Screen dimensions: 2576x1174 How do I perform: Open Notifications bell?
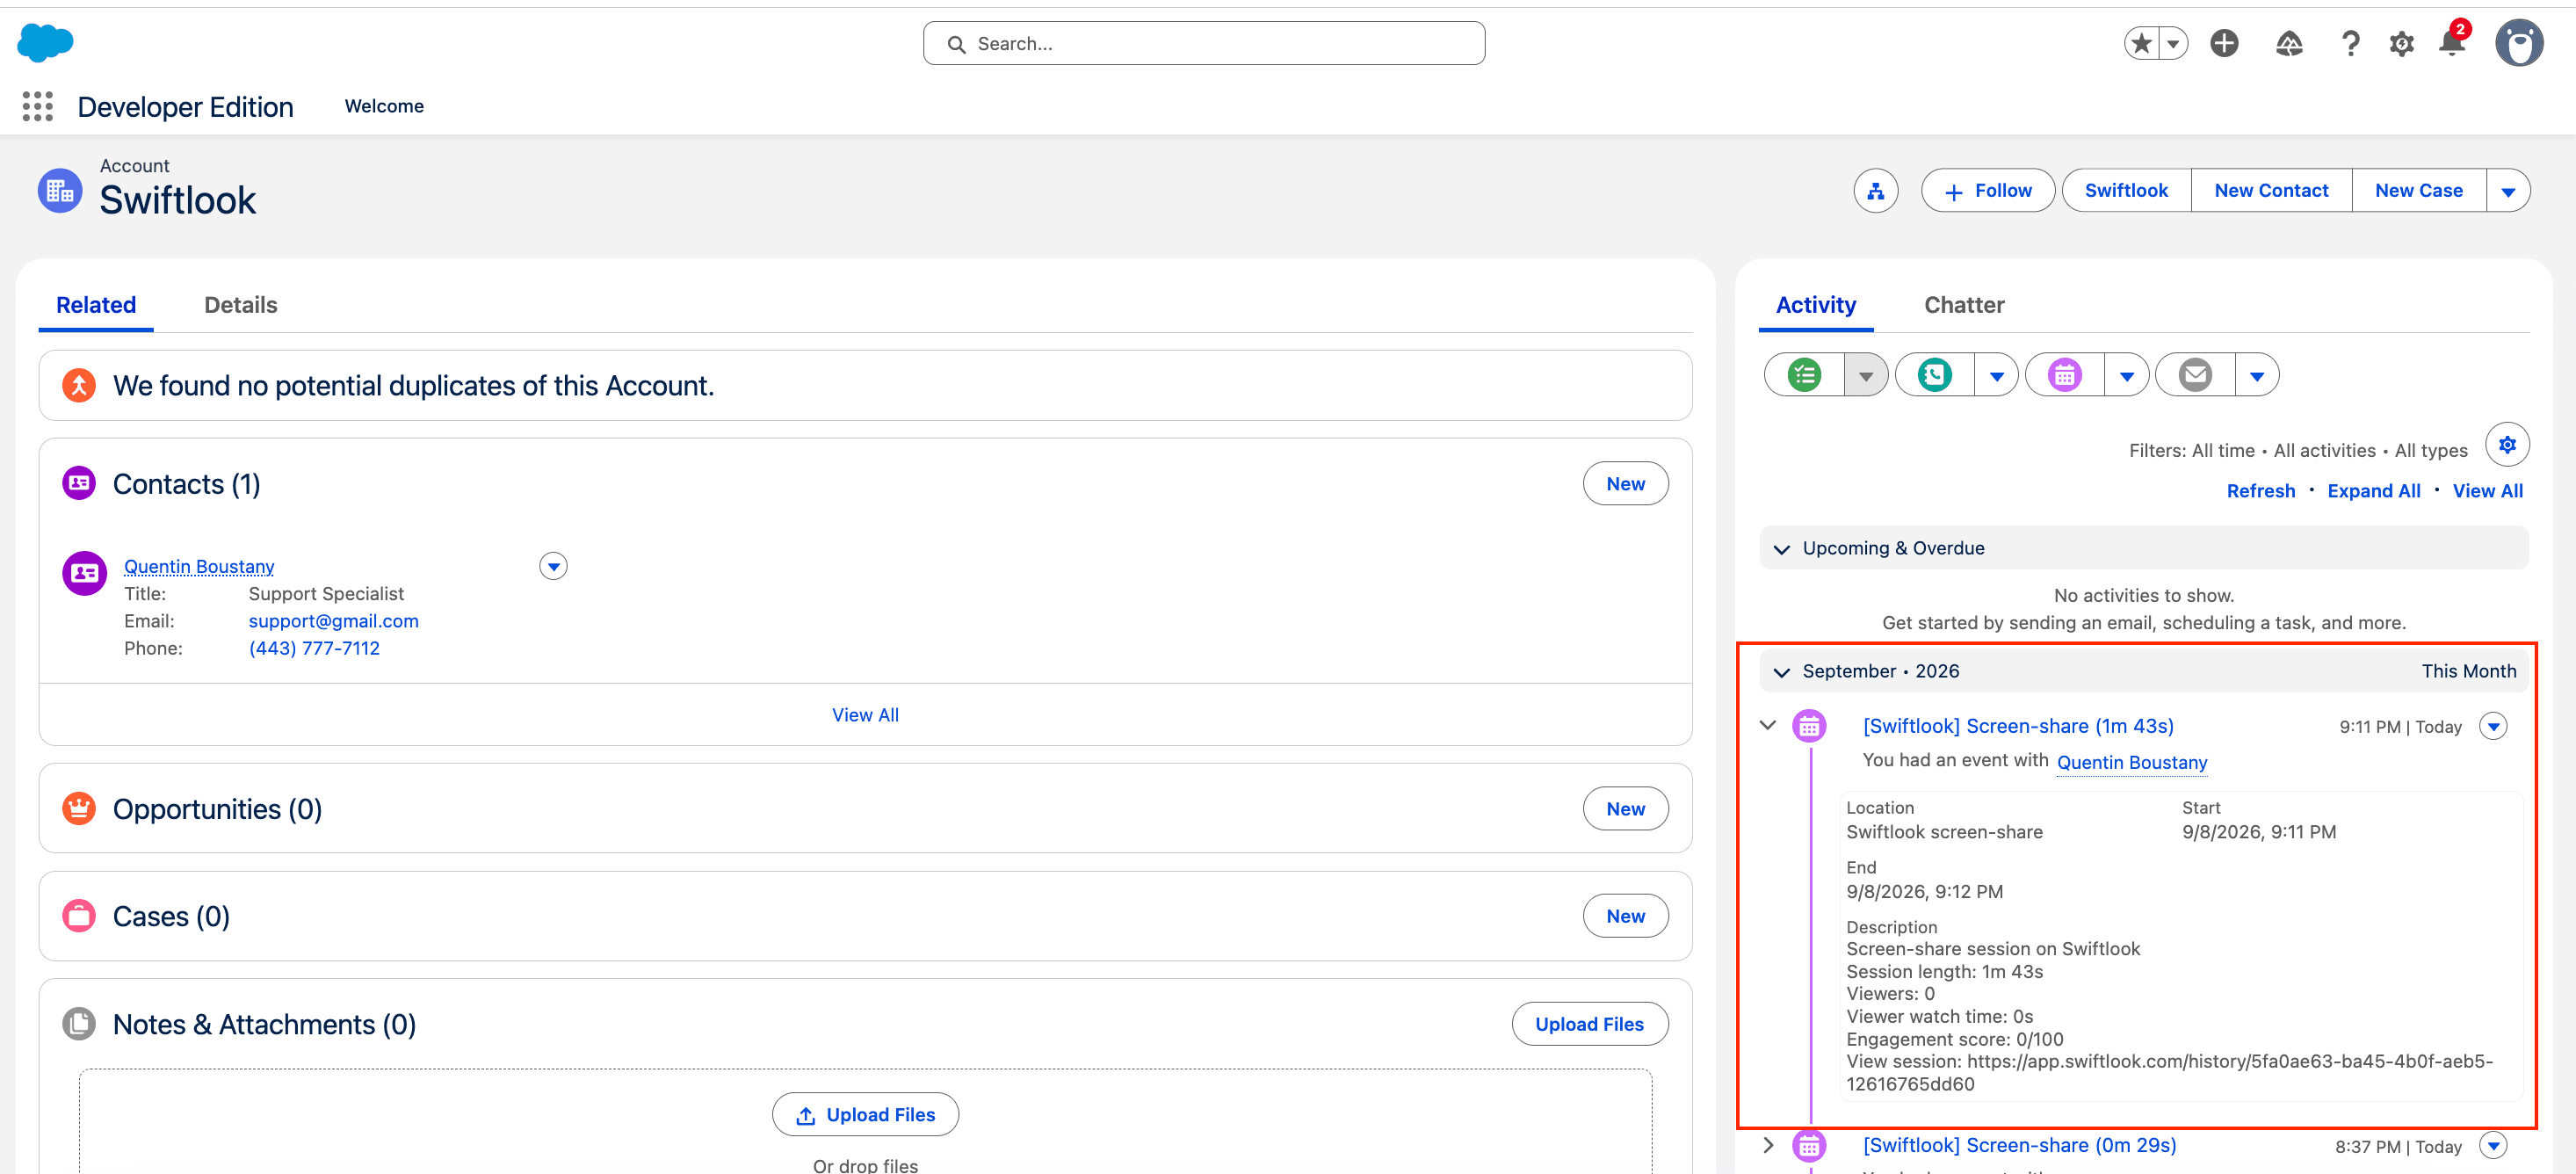pyautogui.click(x=2452, y=43)
